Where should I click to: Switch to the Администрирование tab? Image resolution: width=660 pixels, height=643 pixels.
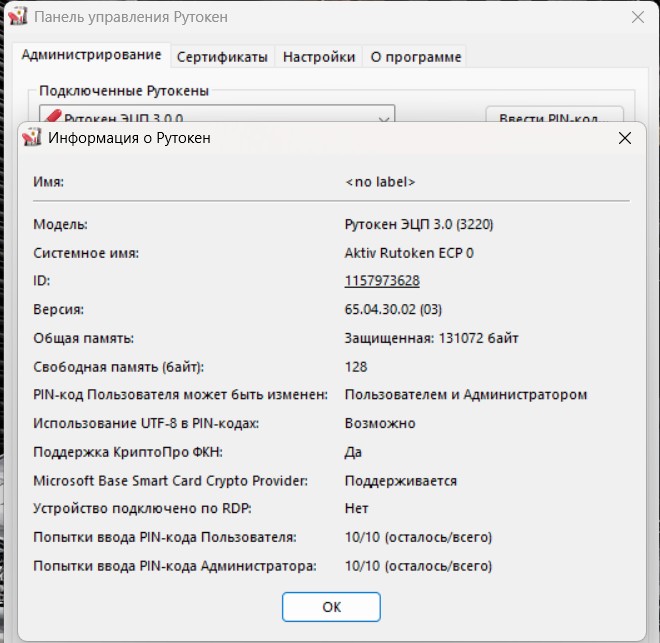[x=91, y=55]
